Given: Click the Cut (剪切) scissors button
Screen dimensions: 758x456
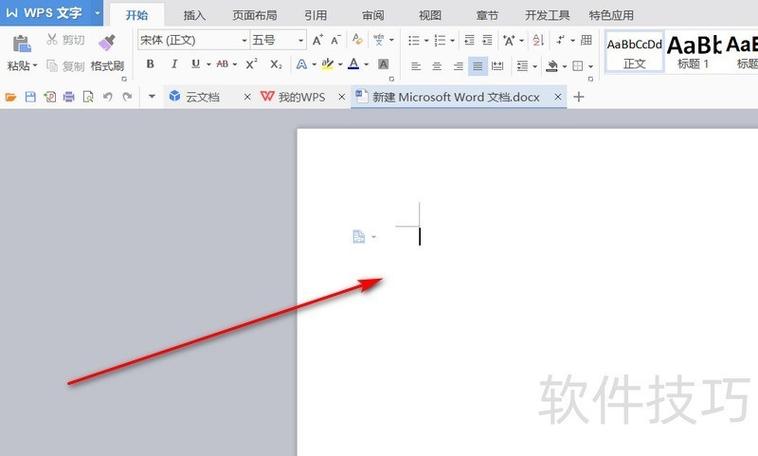Looking at the screenshot, I should 65,40.
